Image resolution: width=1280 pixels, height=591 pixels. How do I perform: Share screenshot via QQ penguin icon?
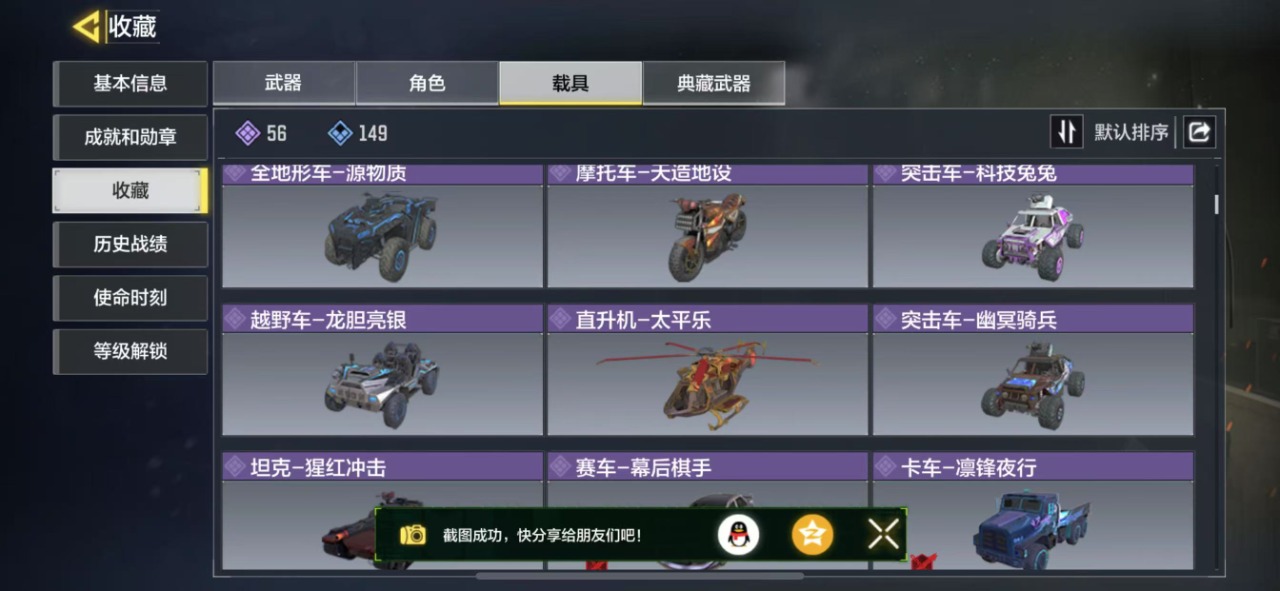coord(738,535)
